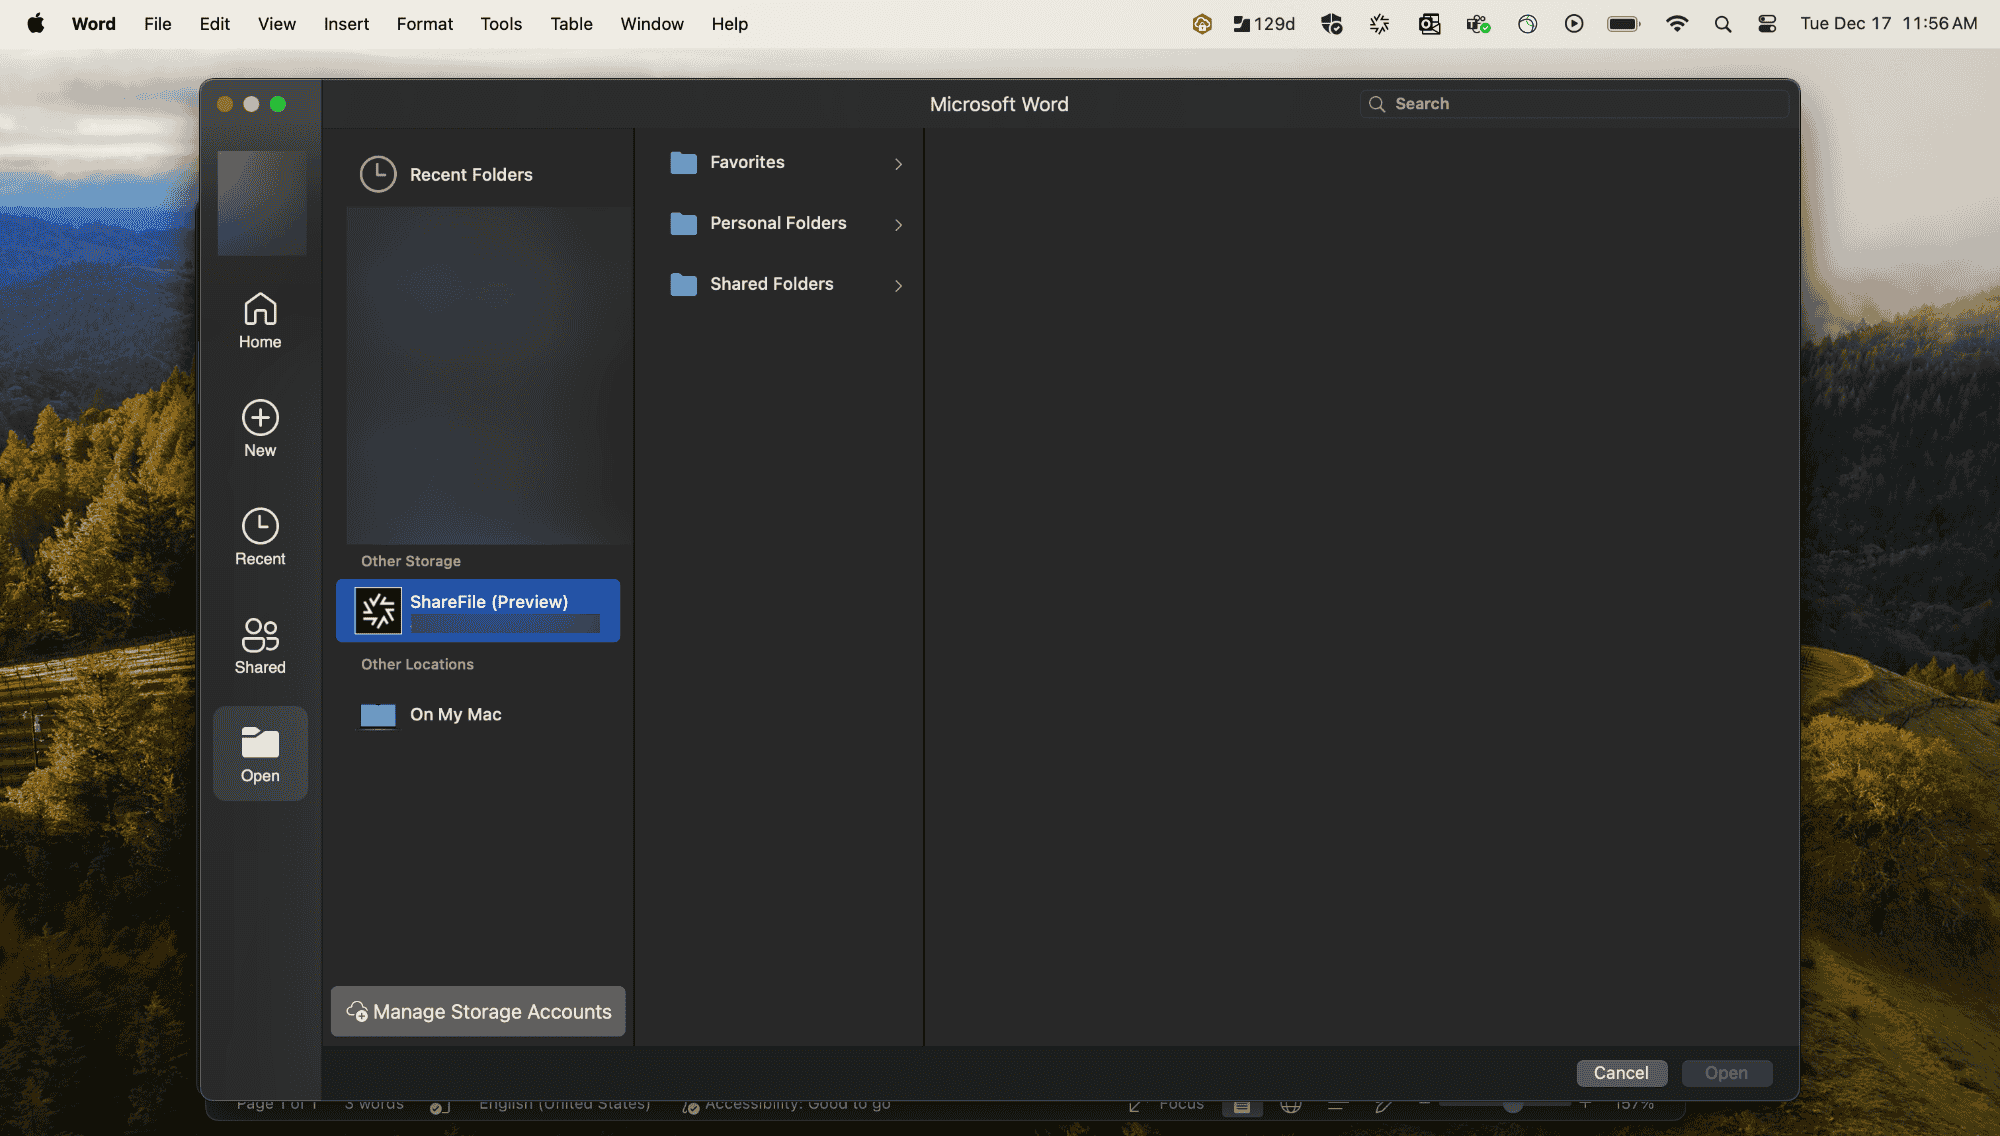This screenshot has width=2000, height=1136.
Task: Open the Tools menu
Action: pyautogui.click(x=501, y=24)
